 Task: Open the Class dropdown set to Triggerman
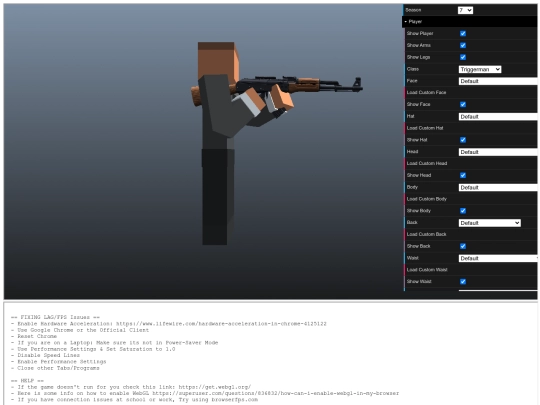click(x=480, y=69)
